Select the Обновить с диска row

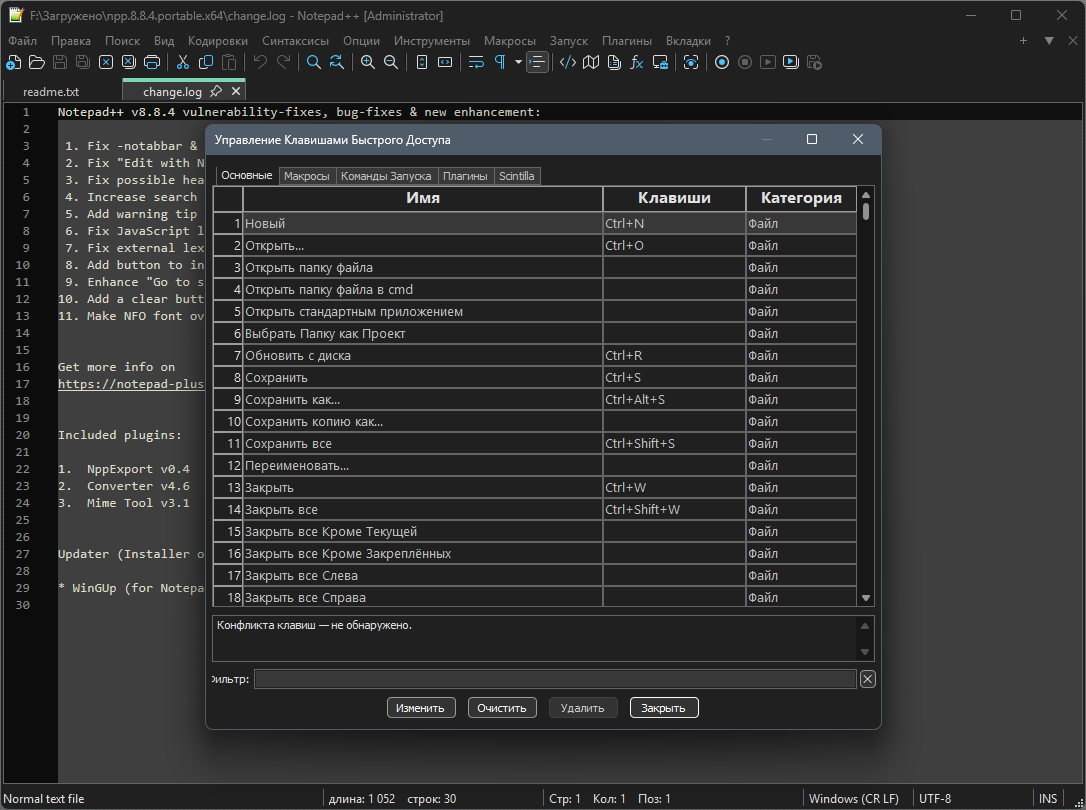pyautogui.click(x=535, y=355)
